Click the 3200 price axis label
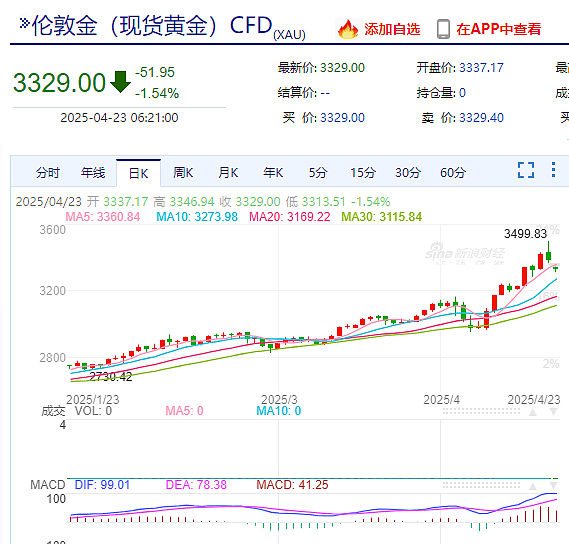 click(x=53, y=291)
